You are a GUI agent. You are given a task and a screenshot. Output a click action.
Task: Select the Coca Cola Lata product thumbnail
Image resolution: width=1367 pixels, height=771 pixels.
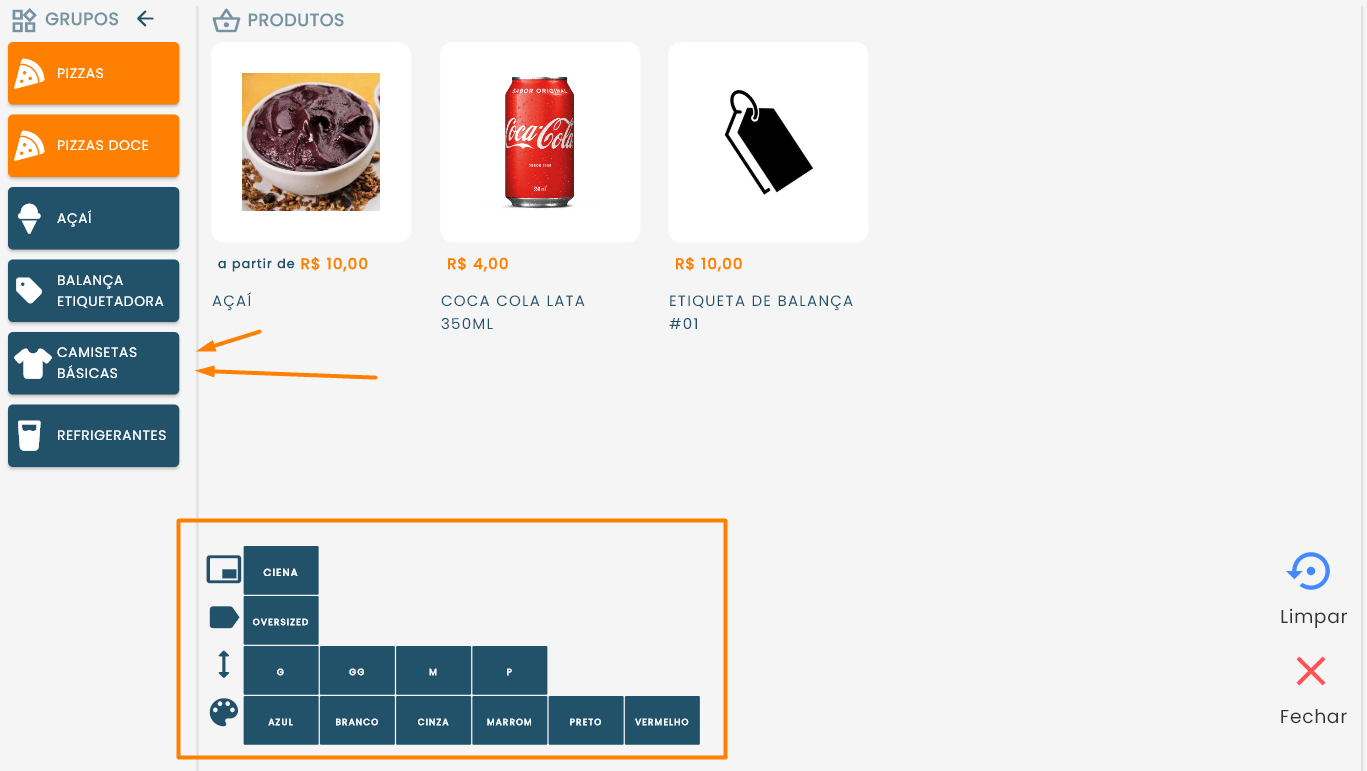[x=540, y=142]
